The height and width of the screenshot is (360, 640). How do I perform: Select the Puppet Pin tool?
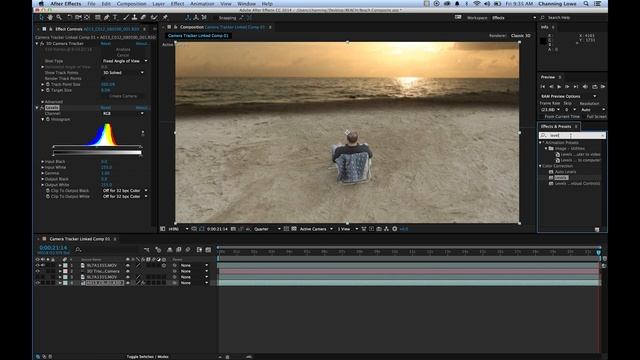coord(165,18)
